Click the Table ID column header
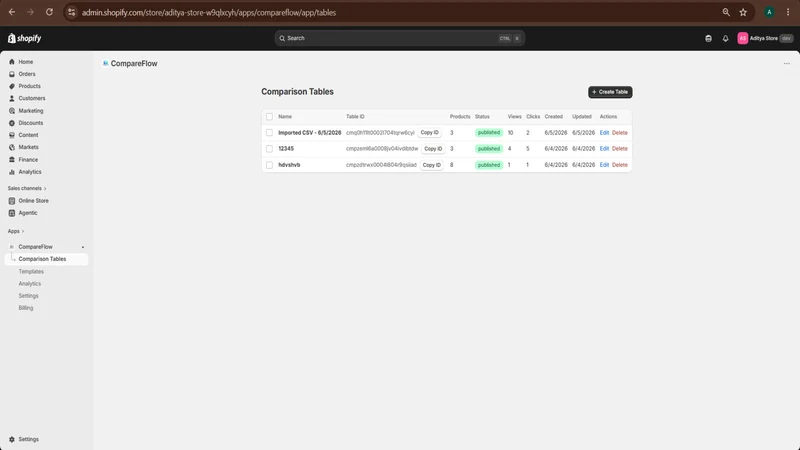 (355, 117)
